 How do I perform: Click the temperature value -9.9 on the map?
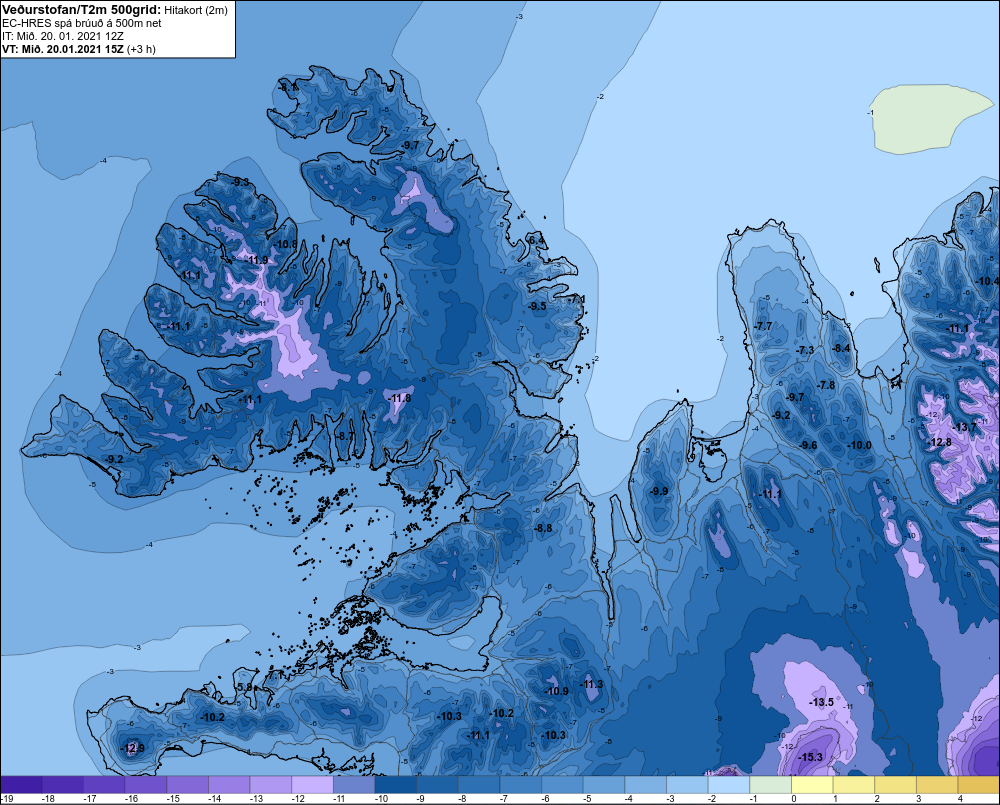click(x=659, y=491)
